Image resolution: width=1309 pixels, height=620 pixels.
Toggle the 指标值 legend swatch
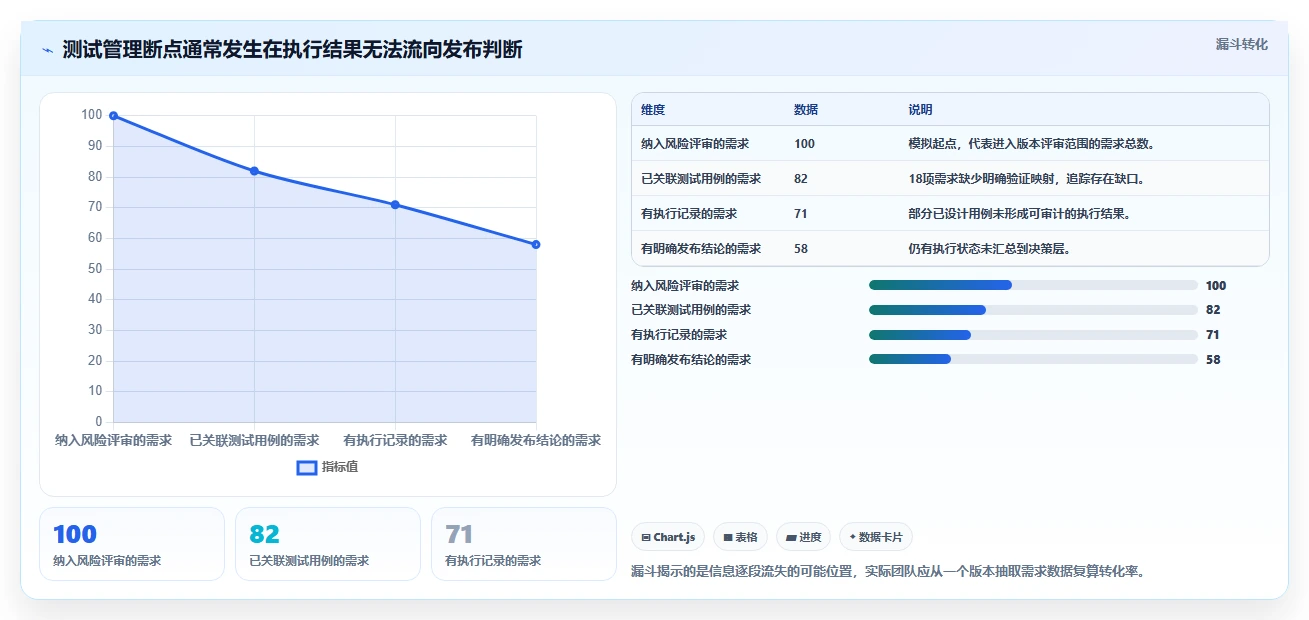point(307,467)
